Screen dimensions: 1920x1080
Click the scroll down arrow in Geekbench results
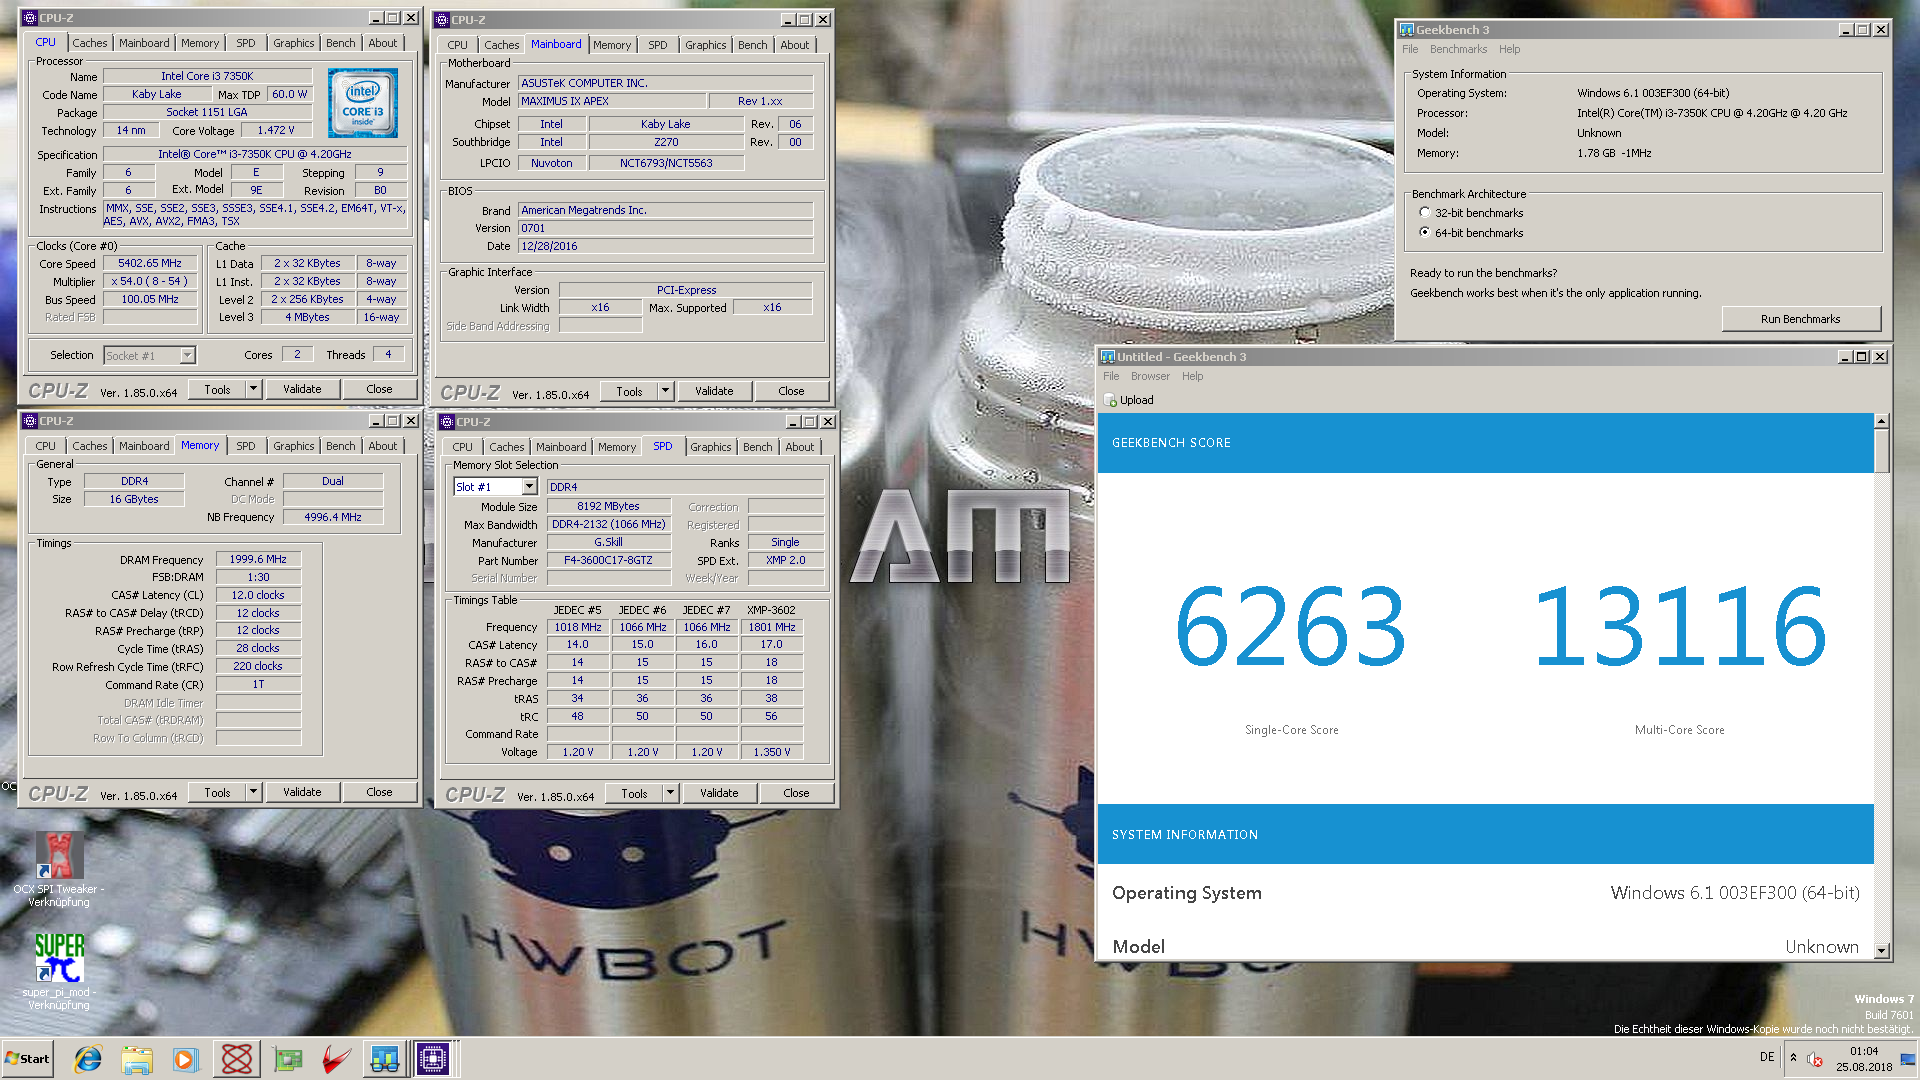click(1881, 951)
